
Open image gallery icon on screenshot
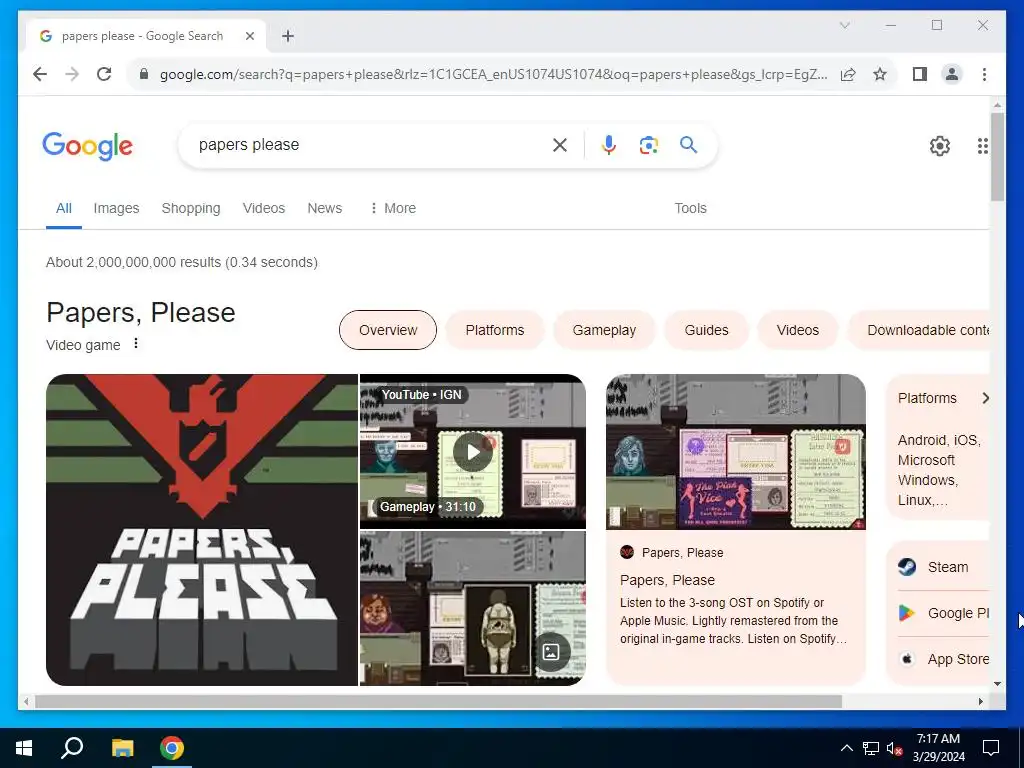551,652
